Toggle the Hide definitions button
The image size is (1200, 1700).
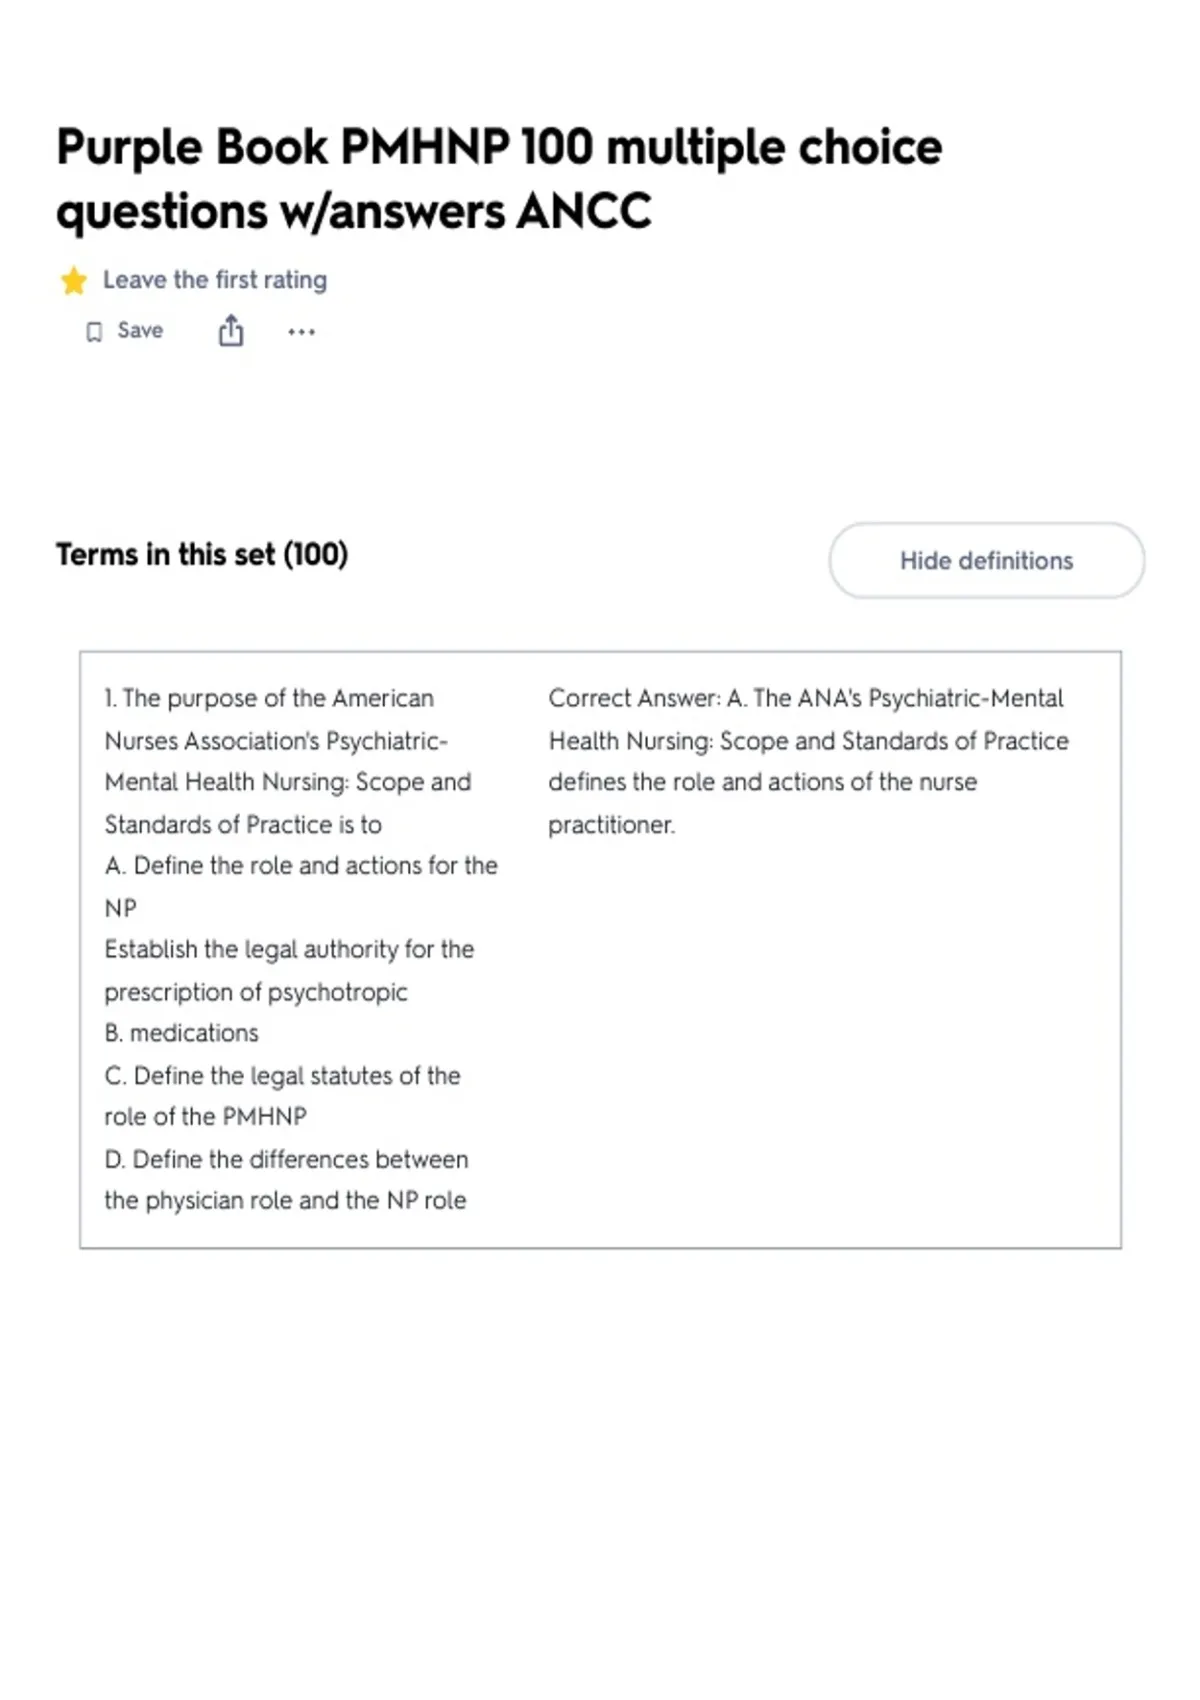986,560
